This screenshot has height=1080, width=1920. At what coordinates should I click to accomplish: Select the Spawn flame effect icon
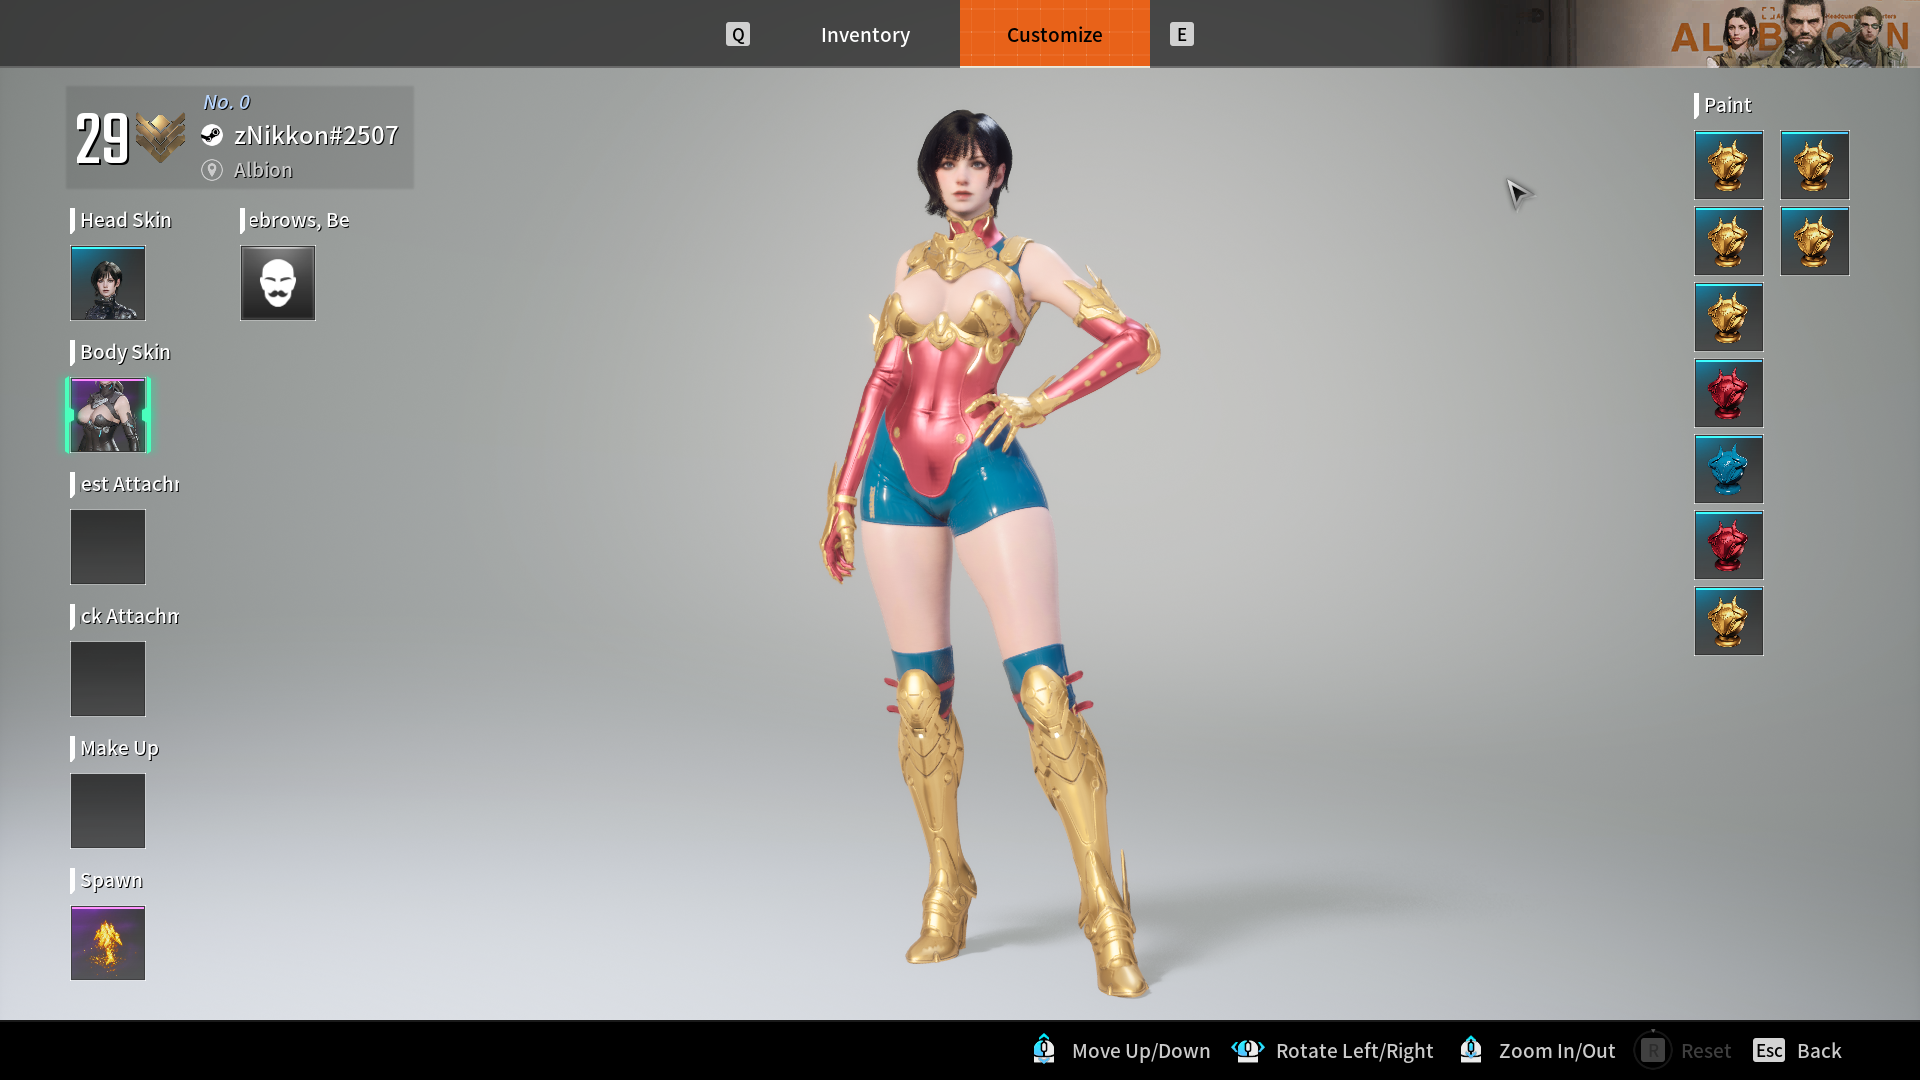108,943
